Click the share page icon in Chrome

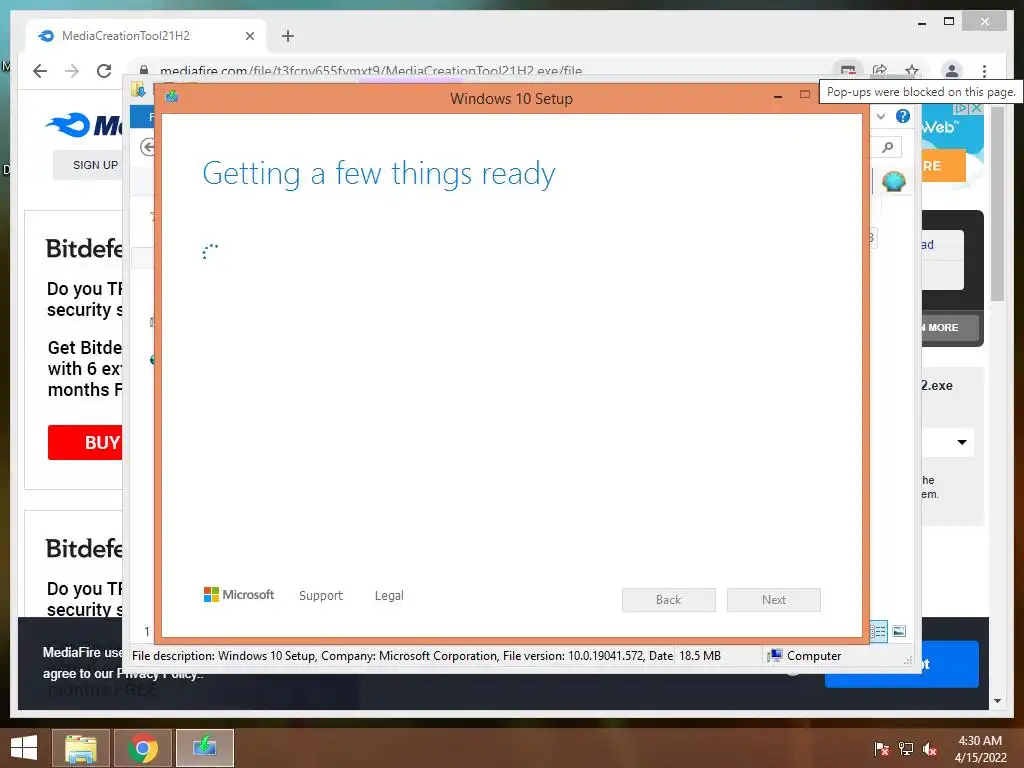(880, 71)
